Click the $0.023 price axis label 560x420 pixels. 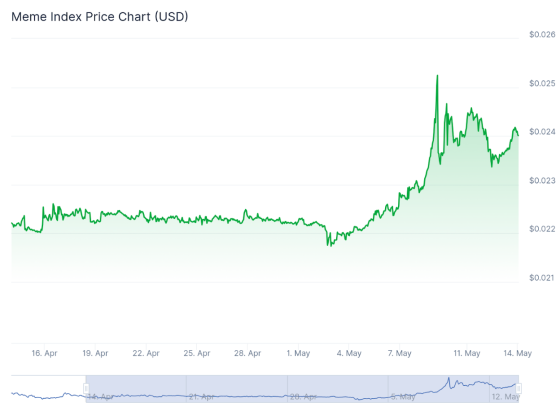[x=542, y=180]
